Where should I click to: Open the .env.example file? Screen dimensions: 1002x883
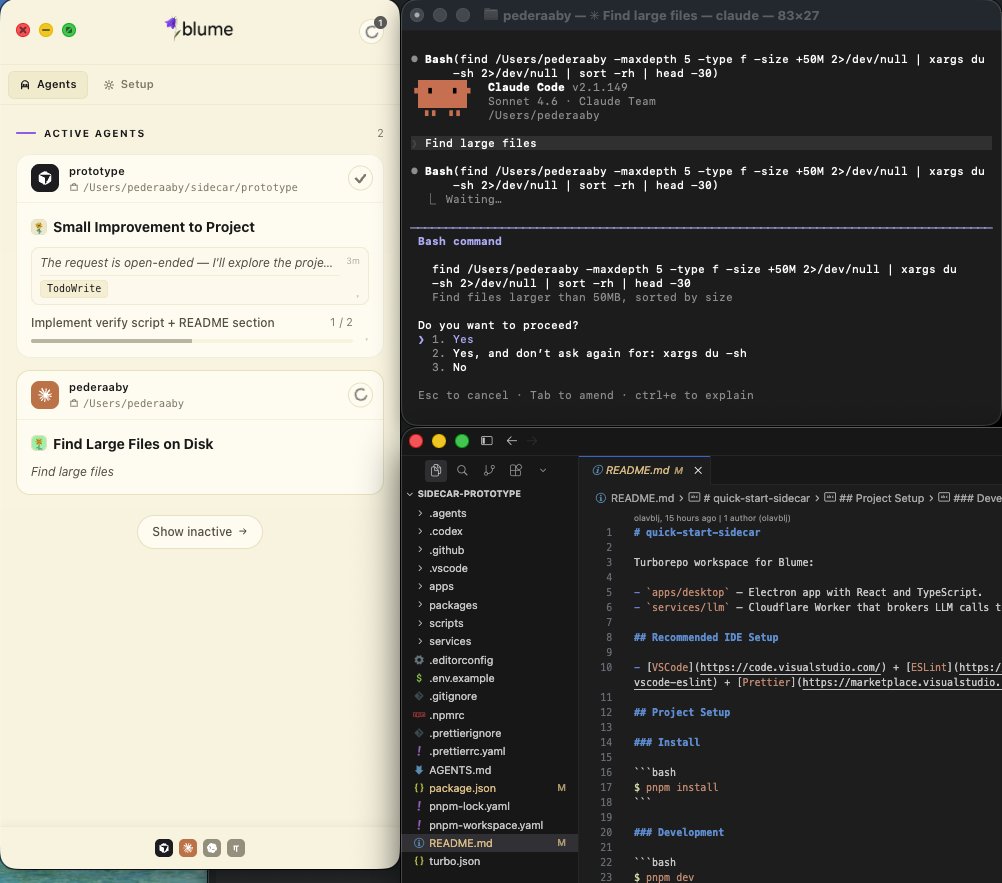point(461,678)
